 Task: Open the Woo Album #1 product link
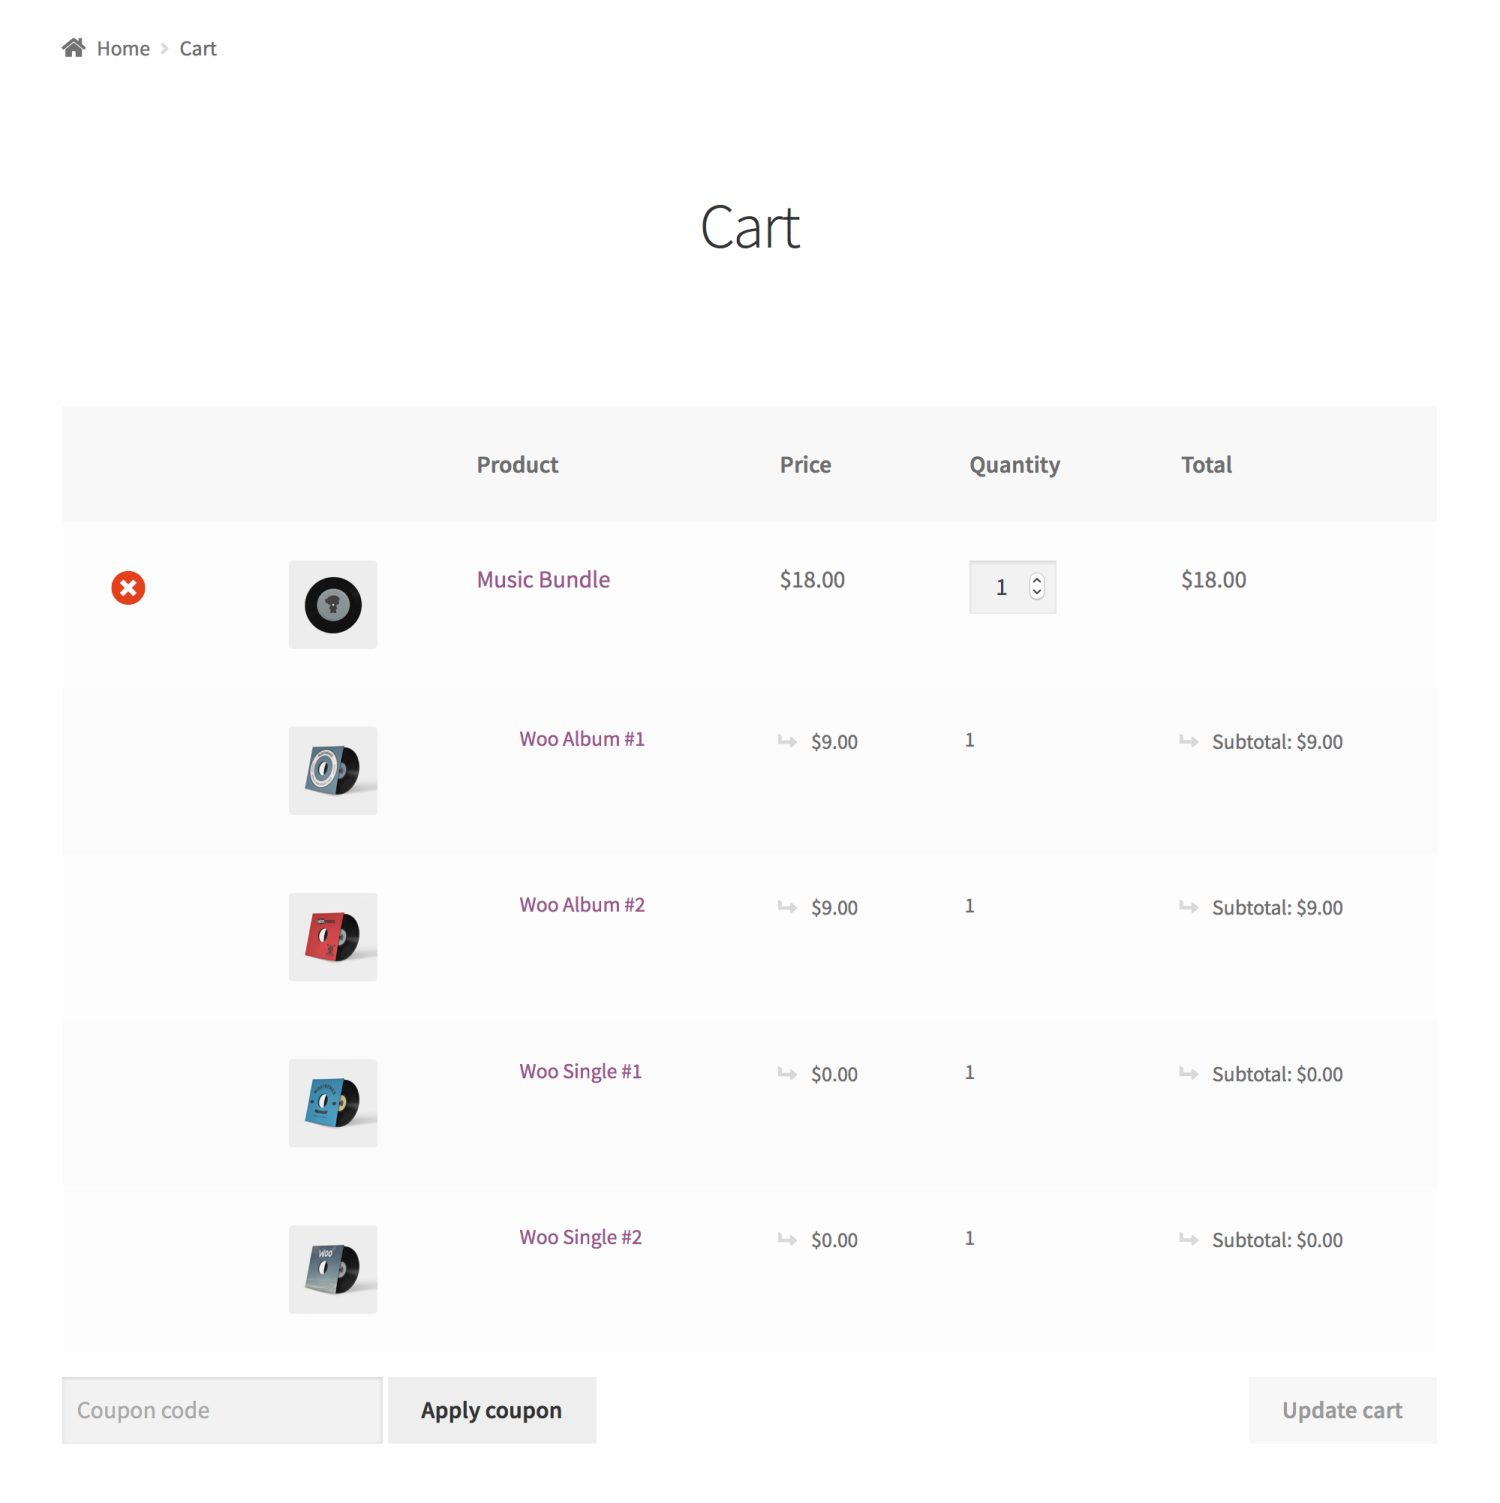(582, 739)
